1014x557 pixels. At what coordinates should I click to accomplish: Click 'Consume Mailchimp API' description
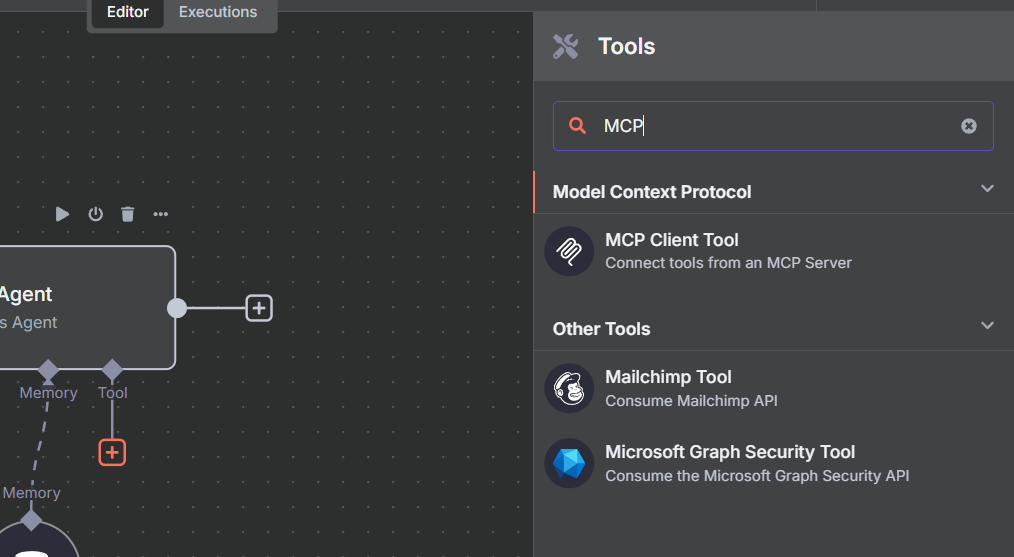click(691, 400)
